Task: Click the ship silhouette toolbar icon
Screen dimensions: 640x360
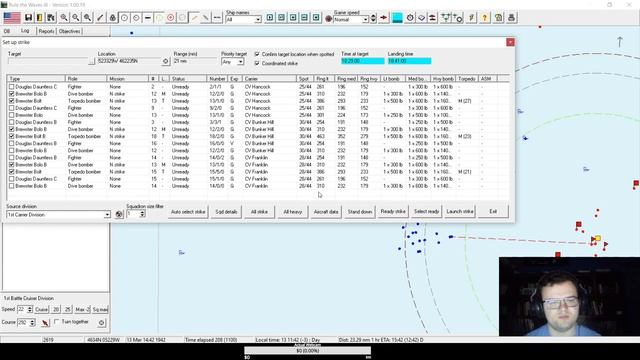Action: 433,18
